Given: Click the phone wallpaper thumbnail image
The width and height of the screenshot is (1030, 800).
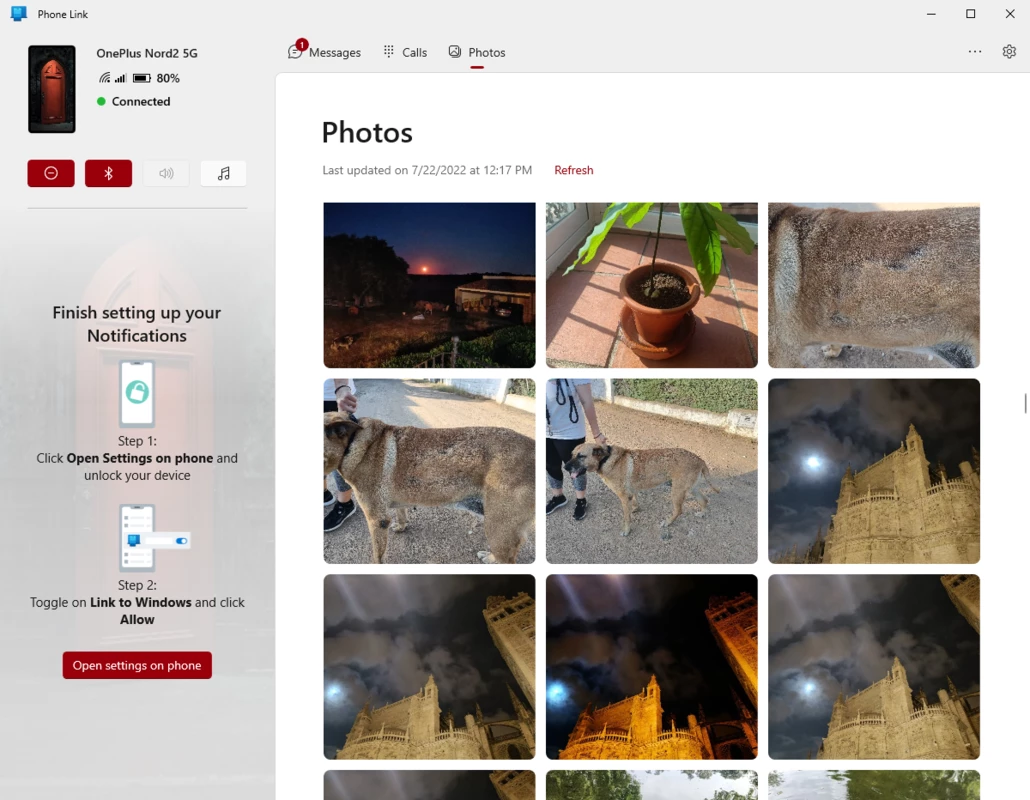Looking at the screenshot, I should tap(52, 89).
